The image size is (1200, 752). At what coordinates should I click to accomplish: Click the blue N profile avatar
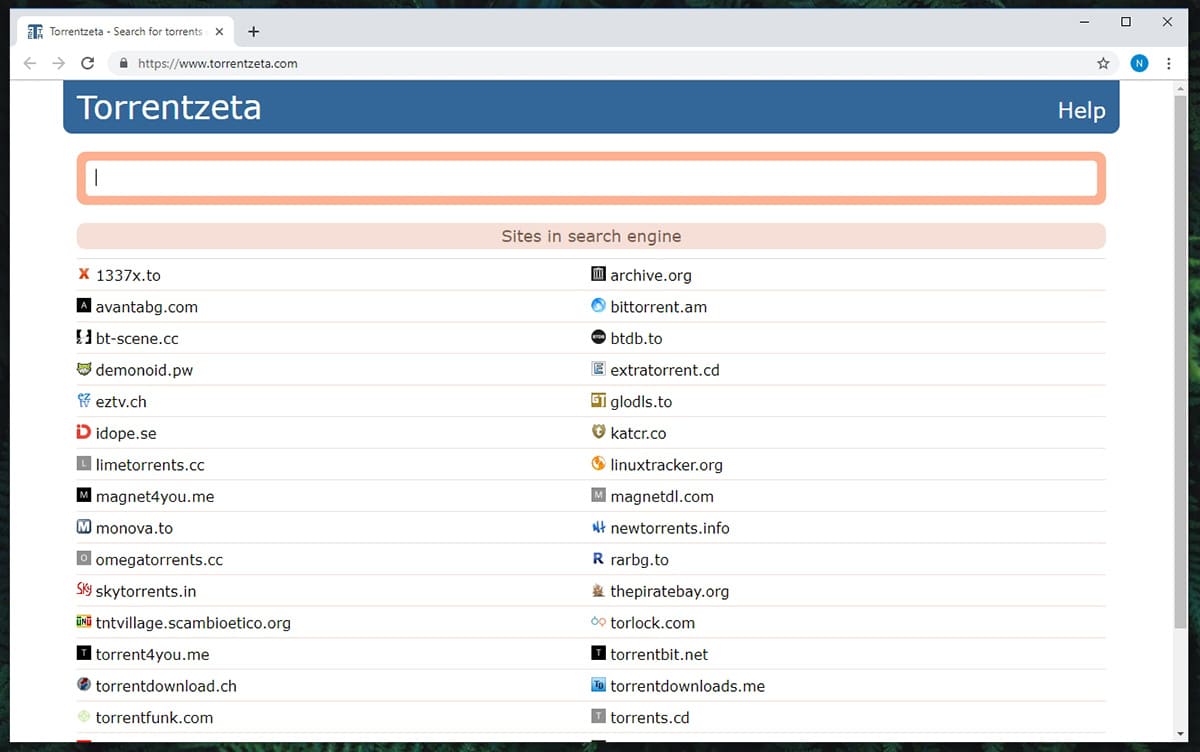(x=1138, y=62)
